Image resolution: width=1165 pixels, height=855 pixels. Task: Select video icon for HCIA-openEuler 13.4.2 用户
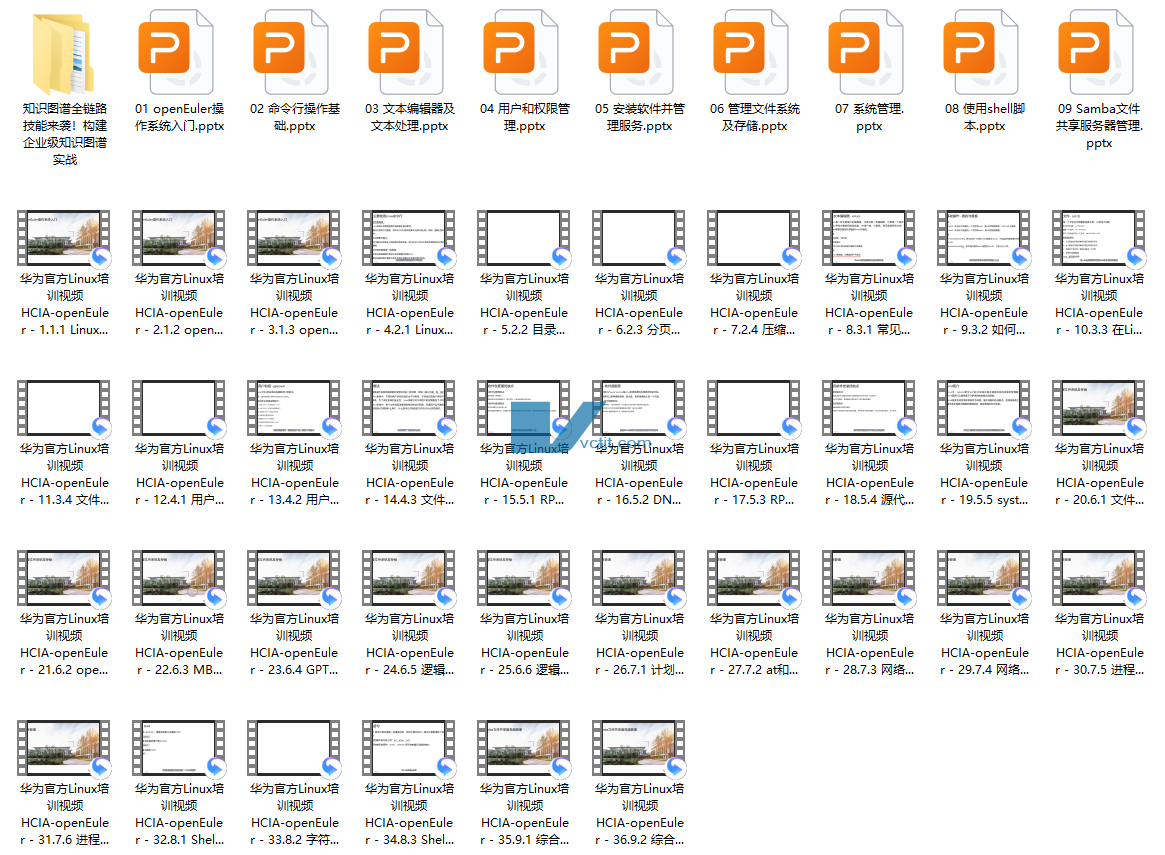pyautogui.click(x=293, y=408)
